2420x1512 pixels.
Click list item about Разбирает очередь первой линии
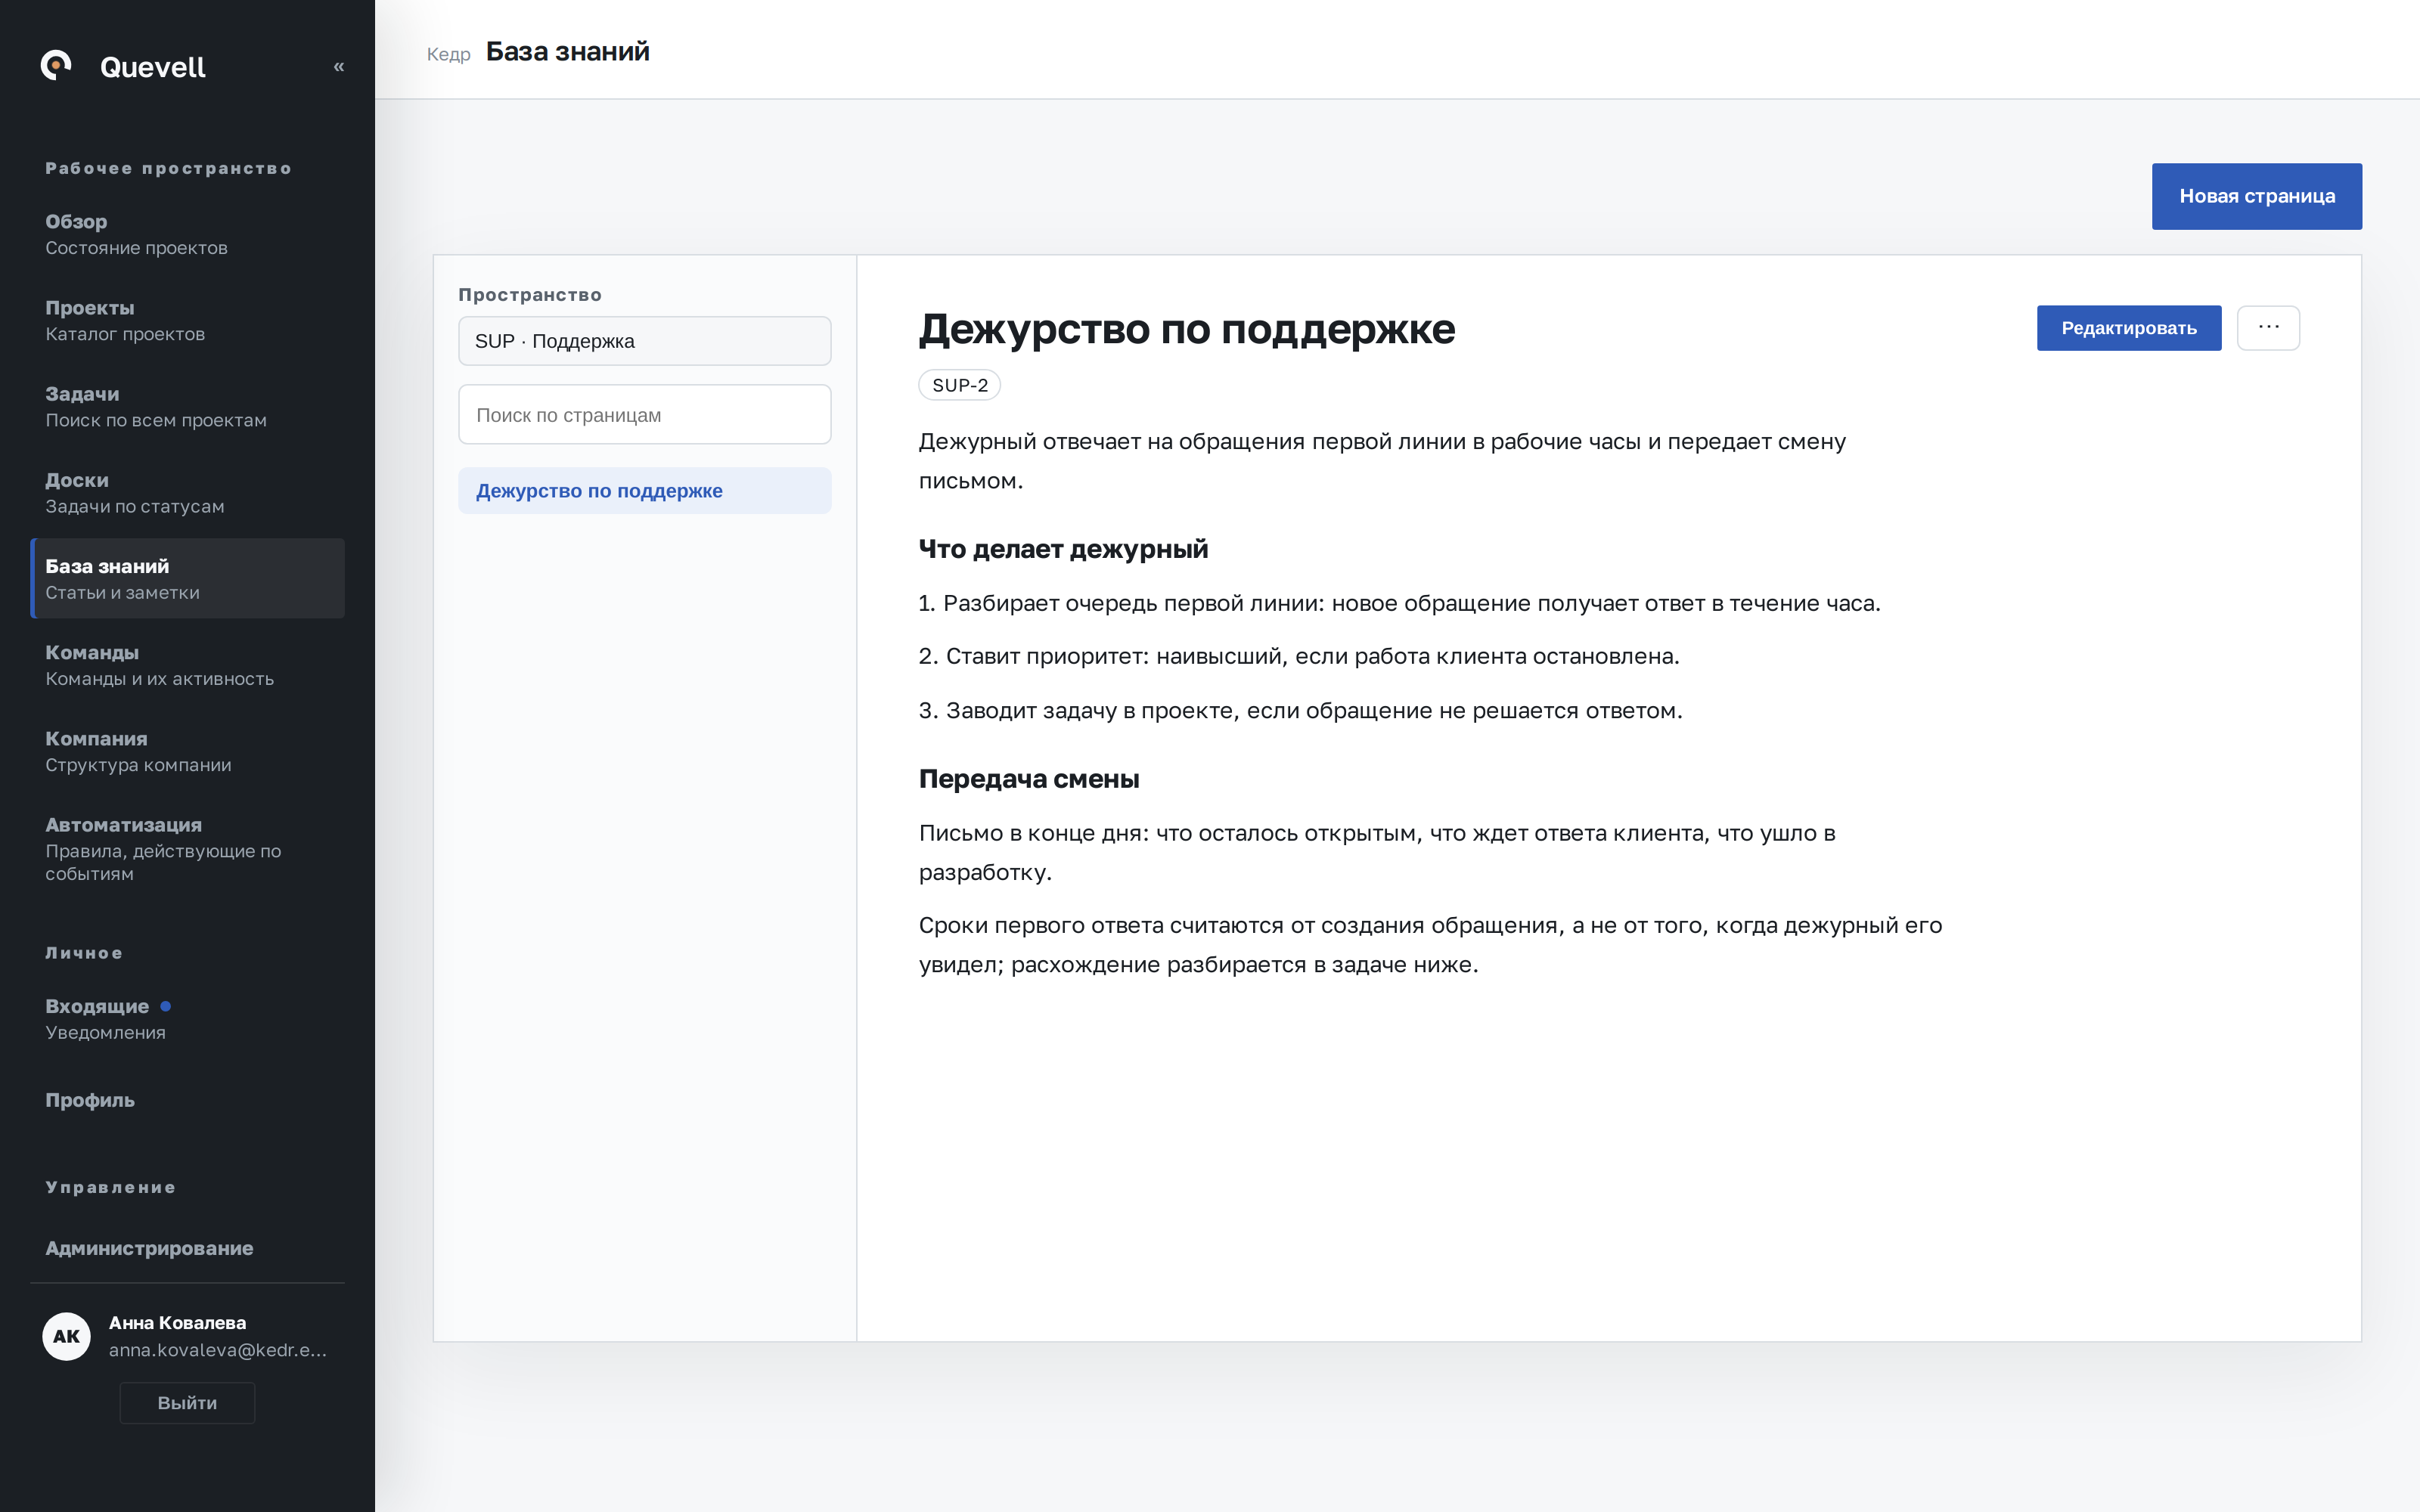1399,603
